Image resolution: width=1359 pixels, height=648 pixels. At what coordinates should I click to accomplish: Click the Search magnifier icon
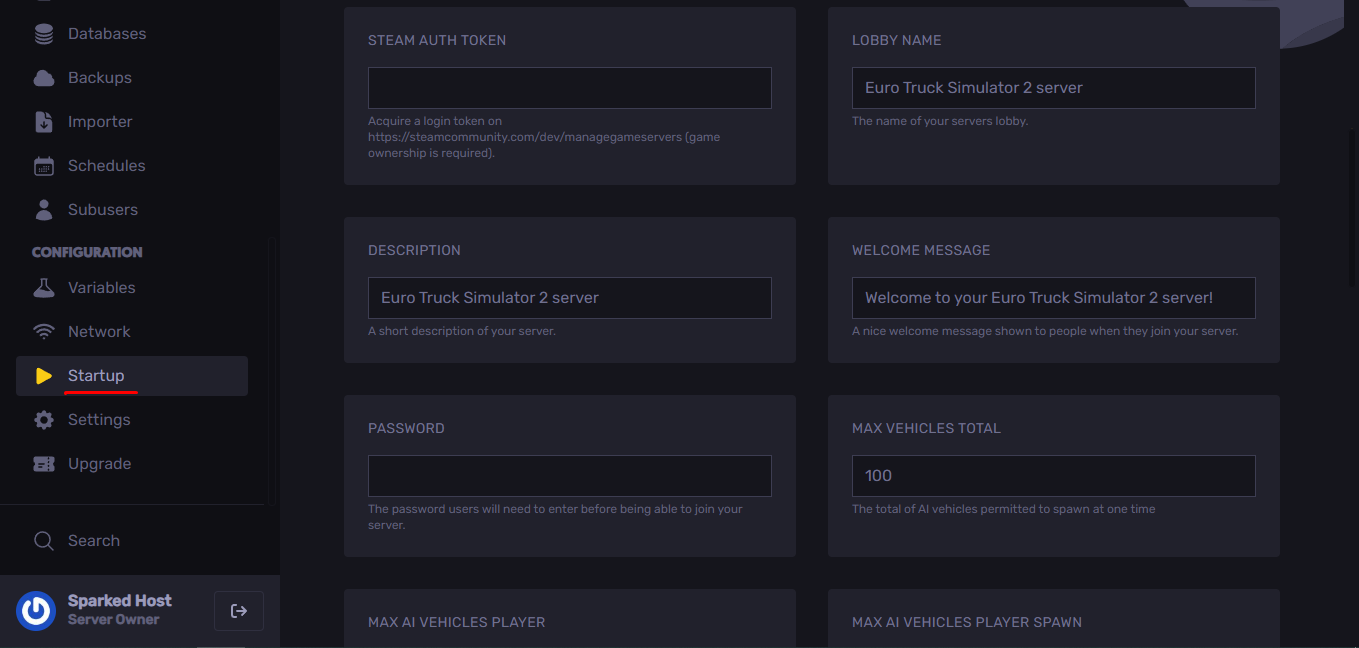click(x=44, y=541)
